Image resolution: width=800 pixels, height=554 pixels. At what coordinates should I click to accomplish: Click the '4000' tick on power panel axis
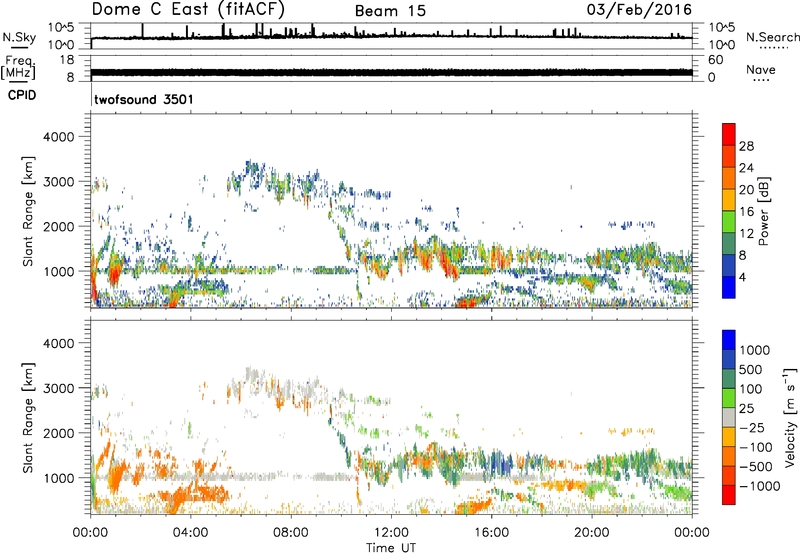[59, 137]
